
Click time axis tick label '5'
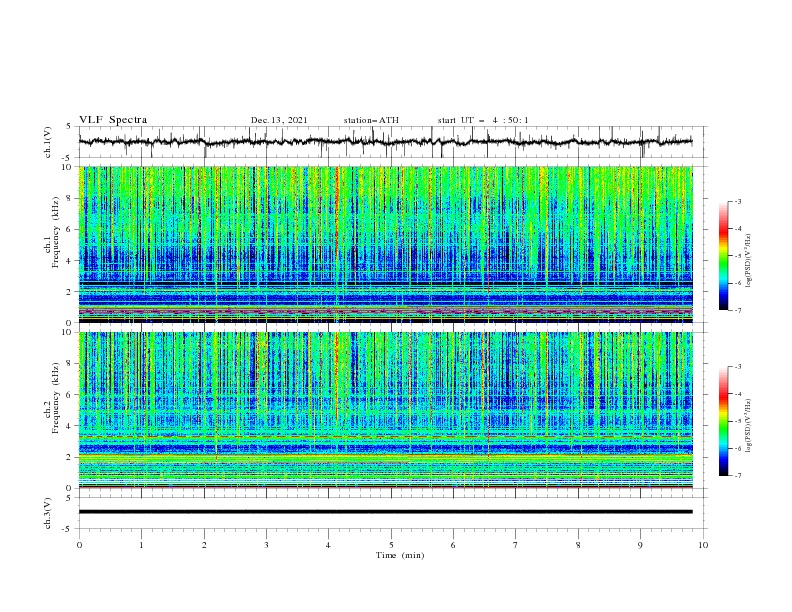[x=391, y=545]
